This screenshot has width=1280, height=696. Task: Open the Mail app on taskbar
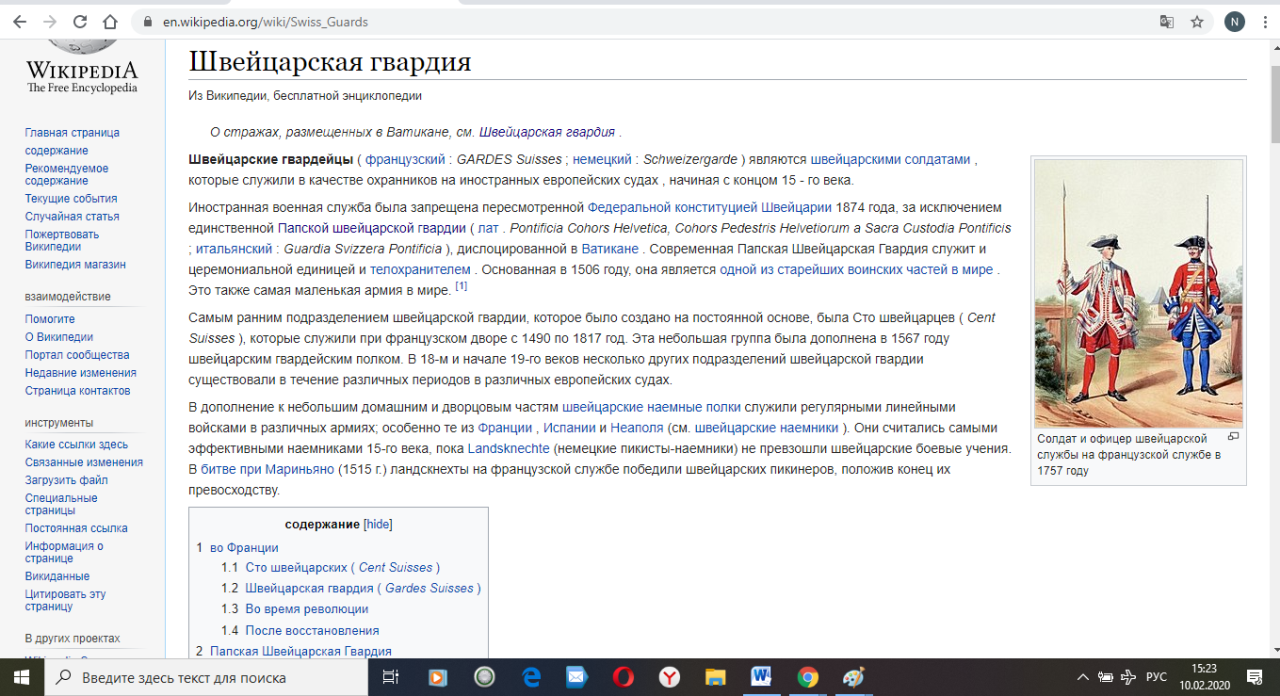pyautogui.click(x=577, y=677)
